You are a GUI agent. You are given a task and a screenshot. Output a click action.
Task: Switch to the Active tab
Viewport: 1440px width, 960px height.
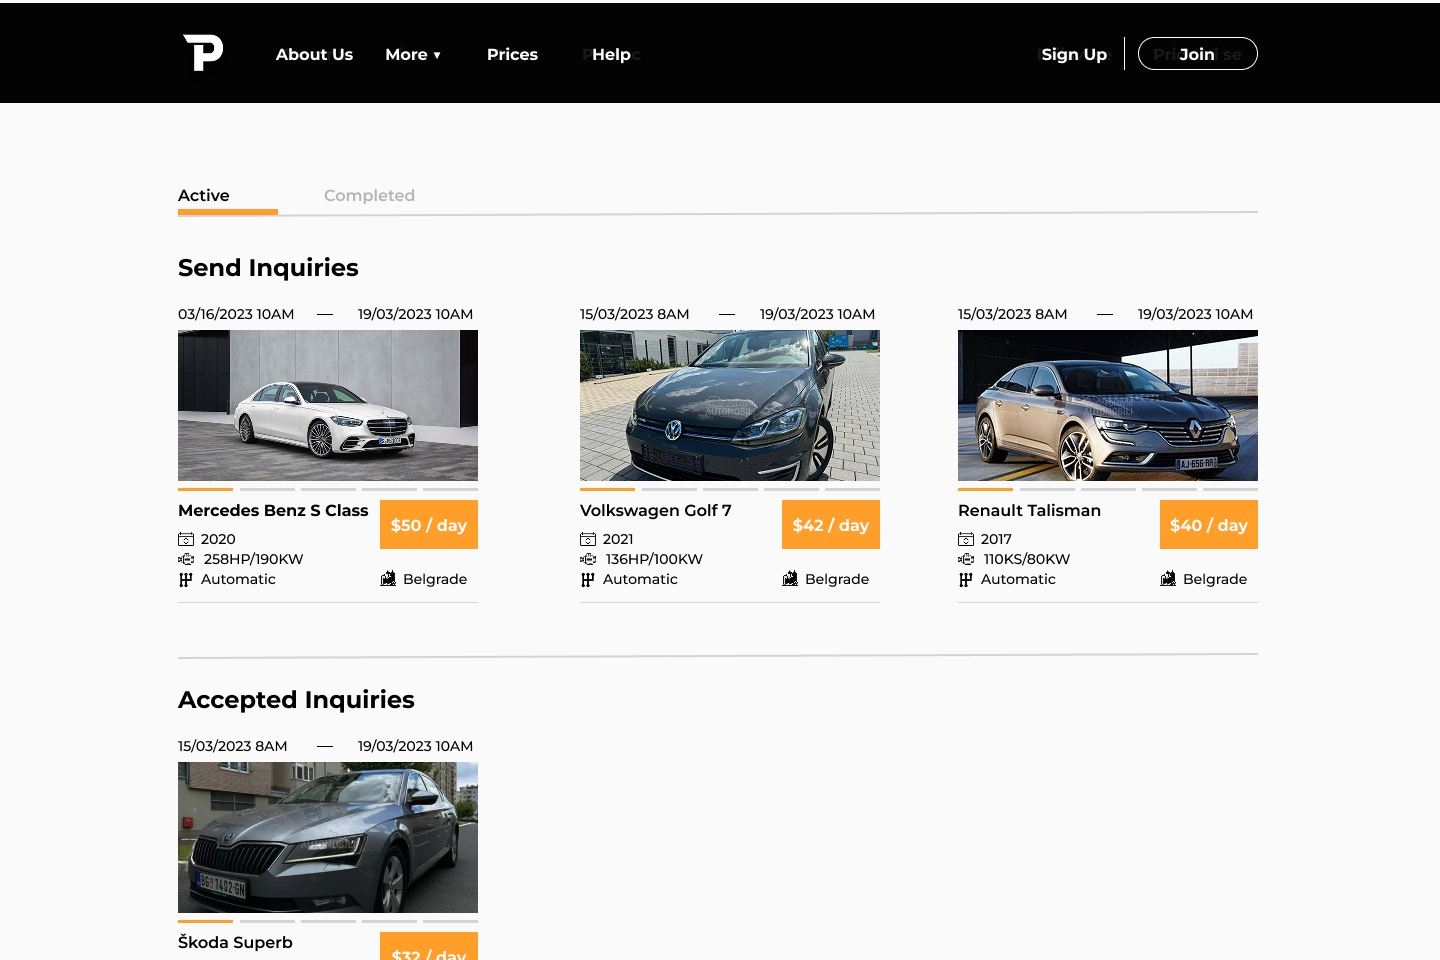[x=204, y=195]
